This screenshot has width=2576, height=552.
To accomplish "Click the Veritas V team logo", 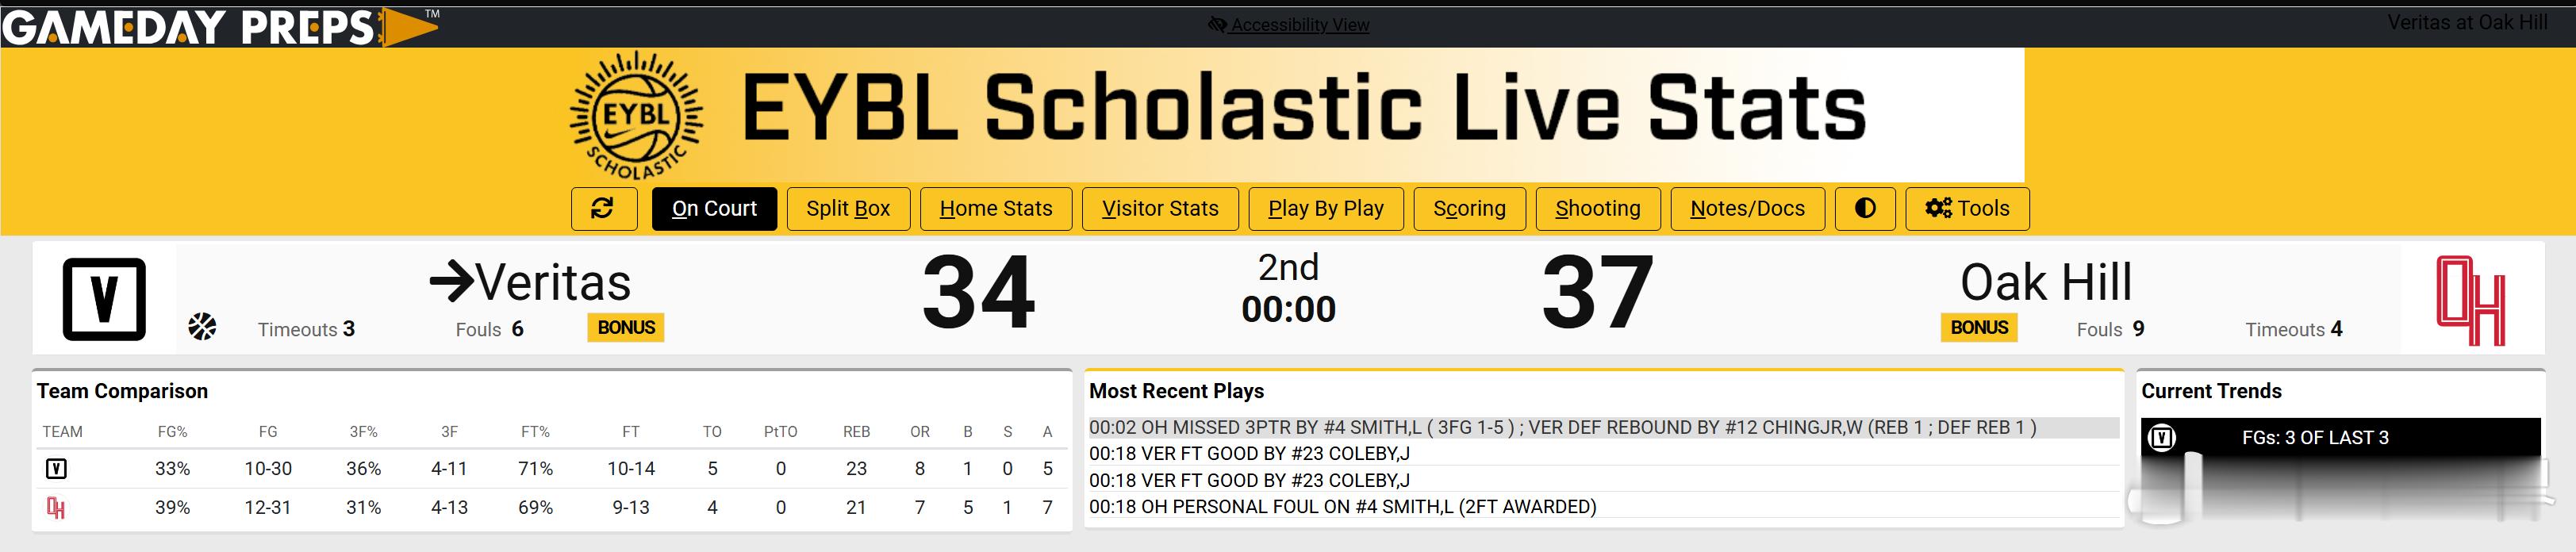I will click(104, 298).
